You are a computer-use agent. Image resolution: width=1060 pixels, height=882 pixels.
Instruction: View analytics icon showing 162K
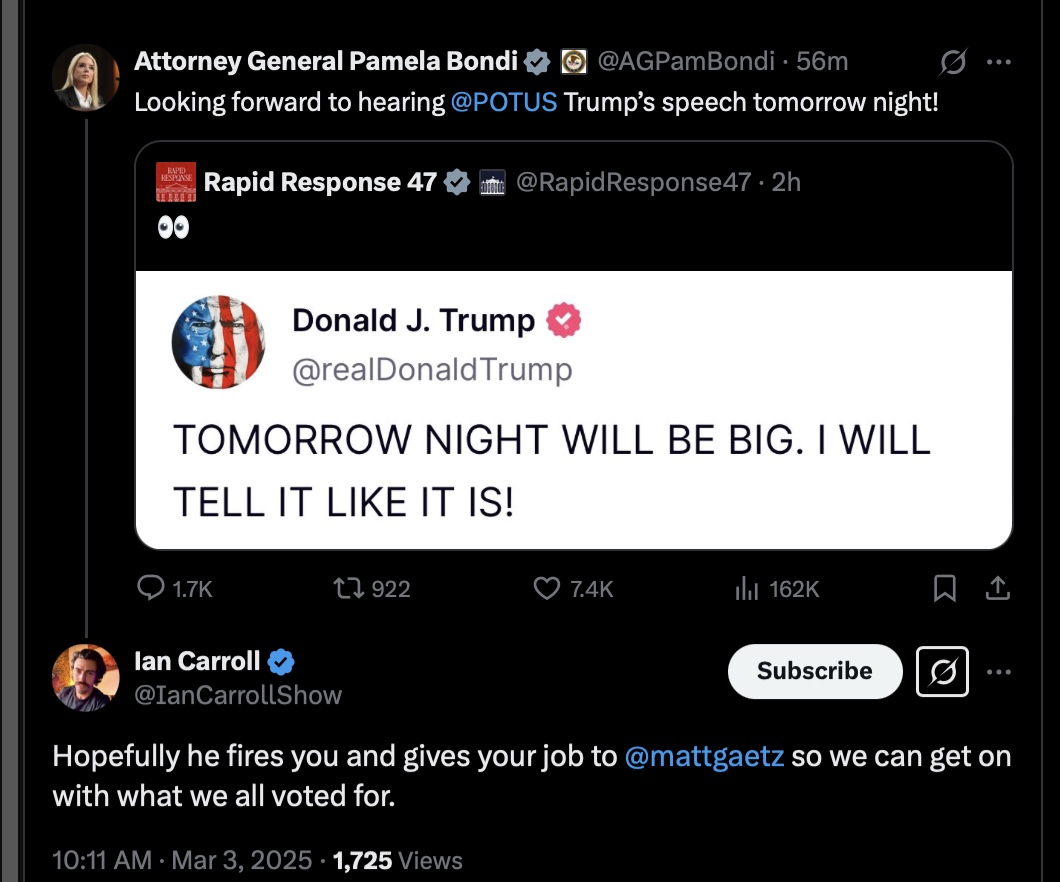point(746,588)
